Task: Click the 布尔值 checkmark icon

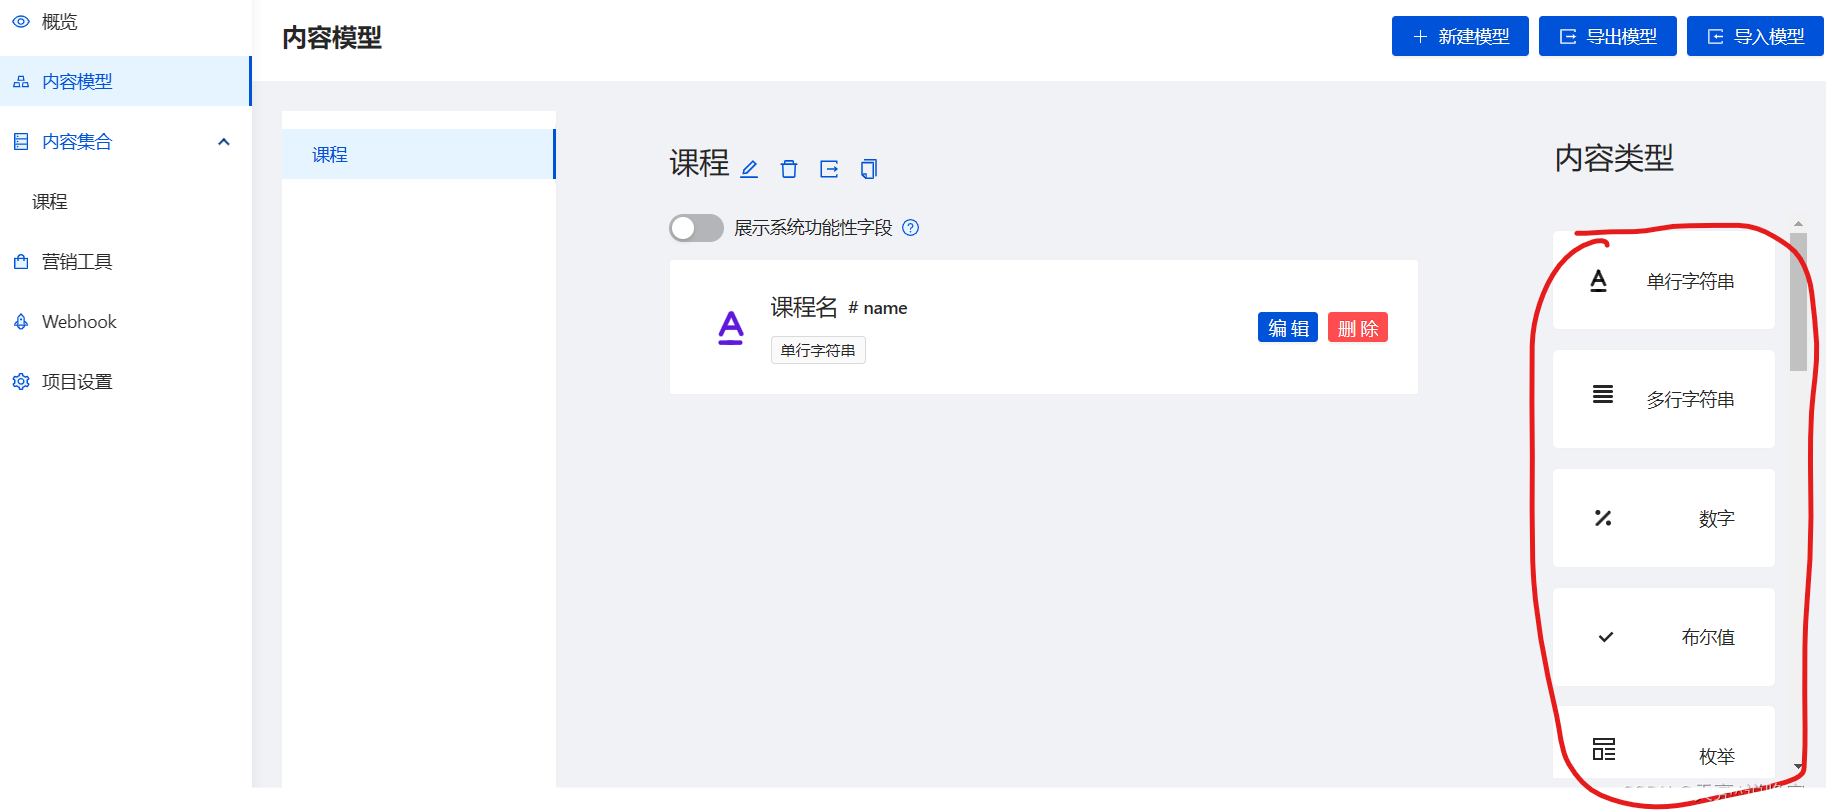Action: coord(1606,637)
